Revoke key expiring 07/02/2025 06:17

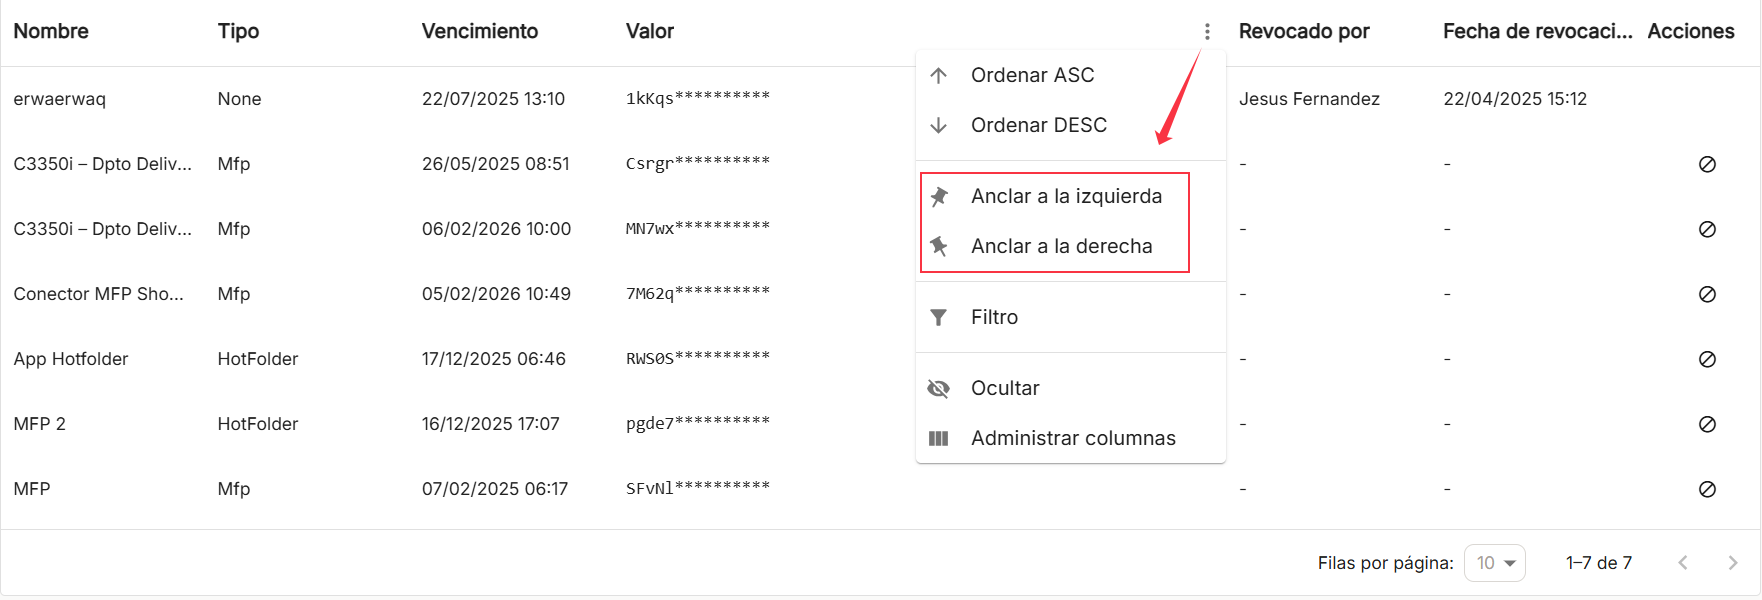click(1707, 489)
